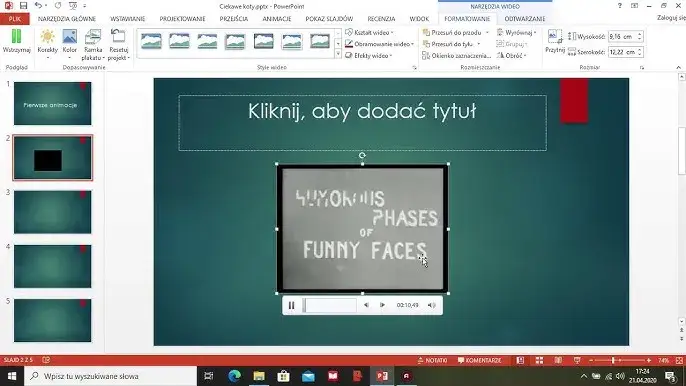Switch to ODTWARZANIE playback tab
This screenshot has width=686, height=386.
pyautogui.click(x=525, y=19)
